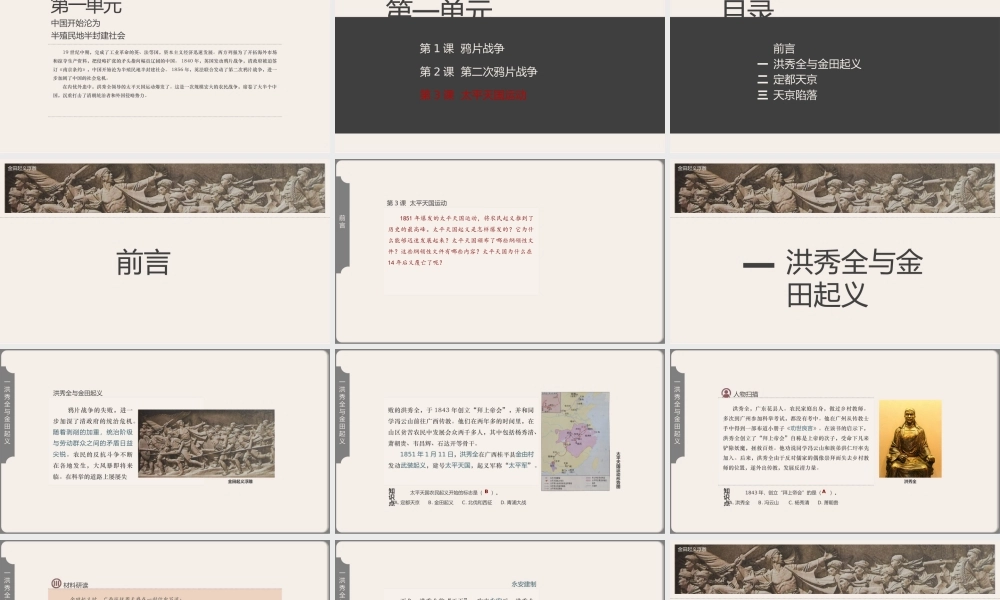1000x600 pixels.
Task: Select the '1851 年 1 月 11 日' blue sentence
Action: pos(462,460)
